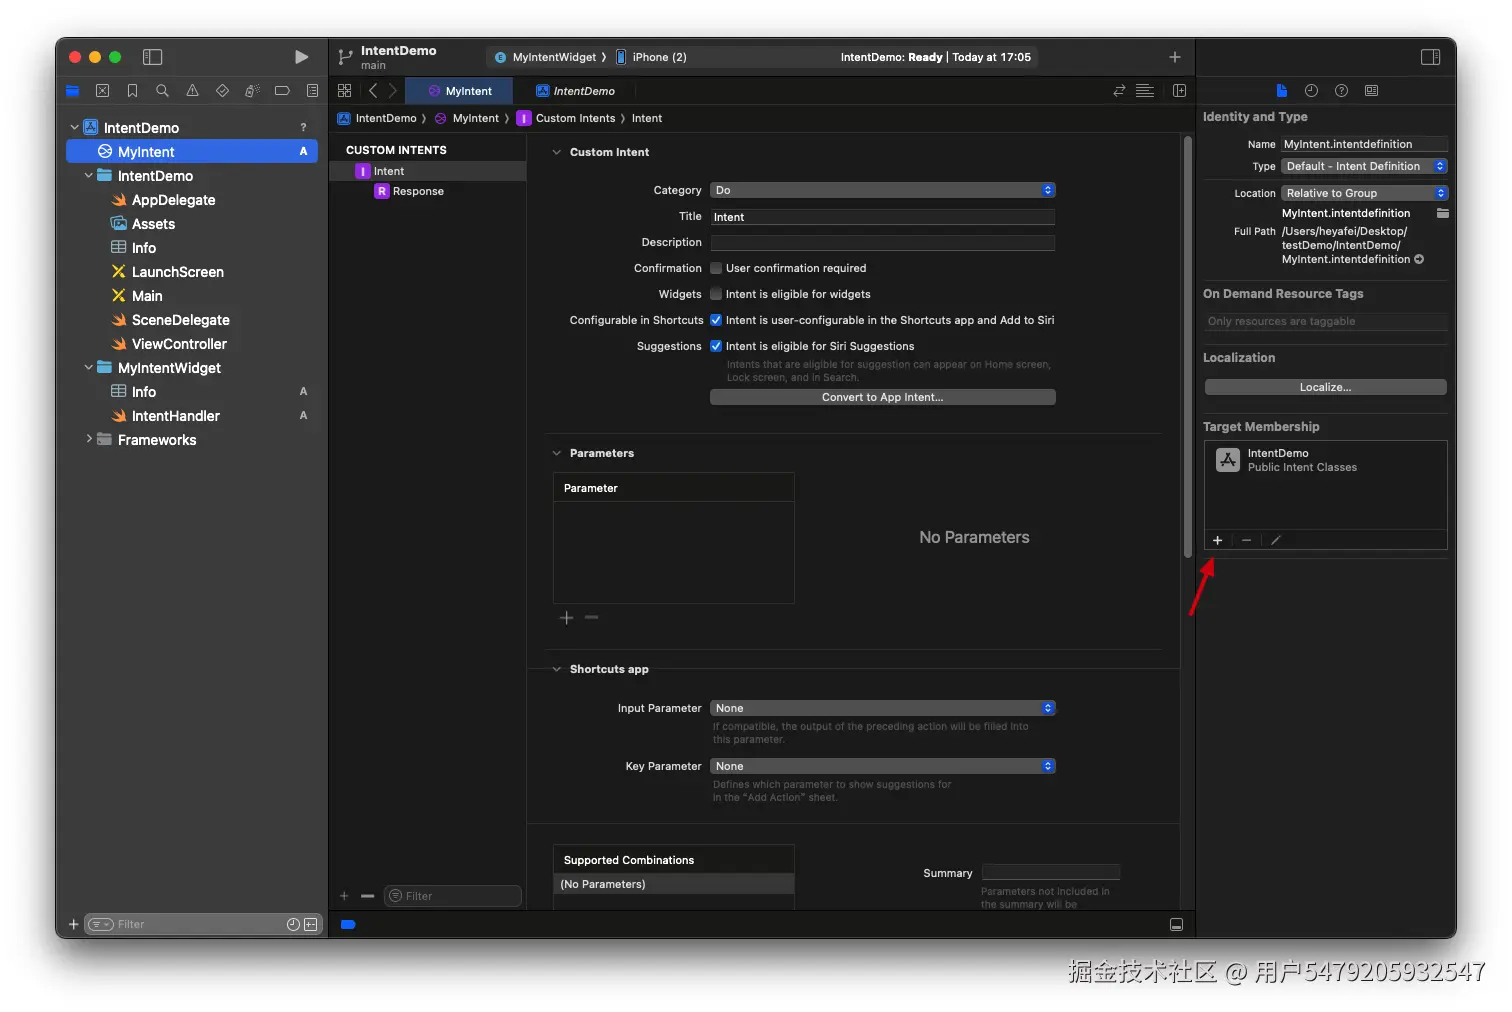Enable User confirmation required
Screen dimensions: 1512x1012
click(716, 268)
